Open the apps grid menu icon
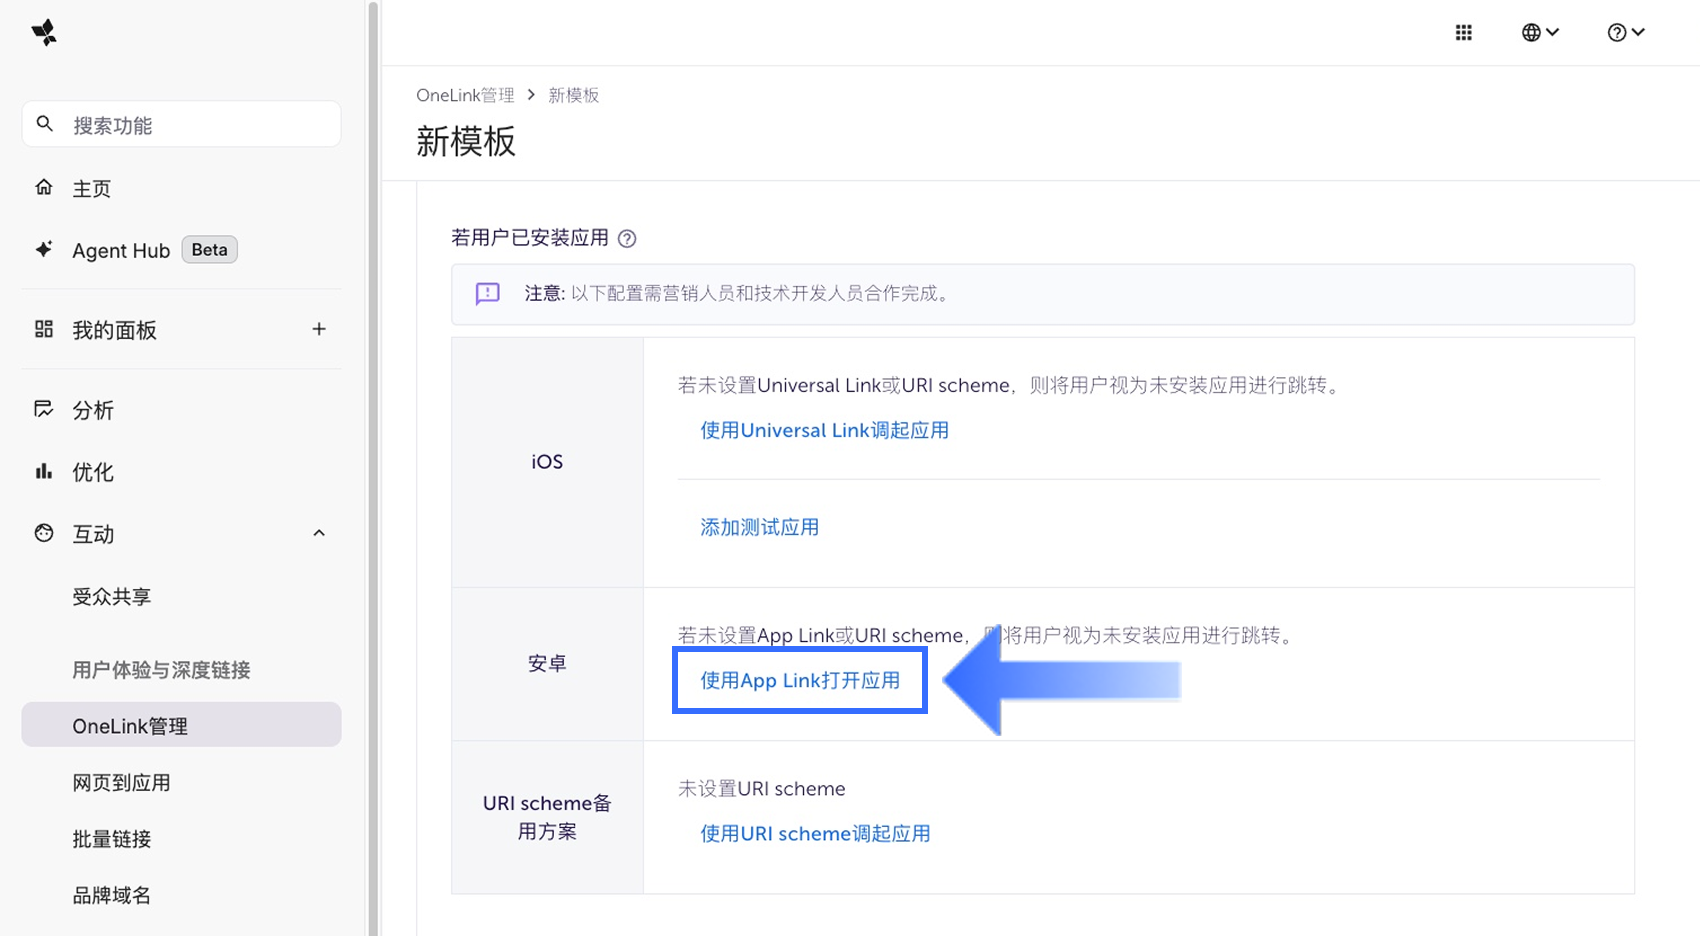The image size is (1700, 936). point(1463,33)
